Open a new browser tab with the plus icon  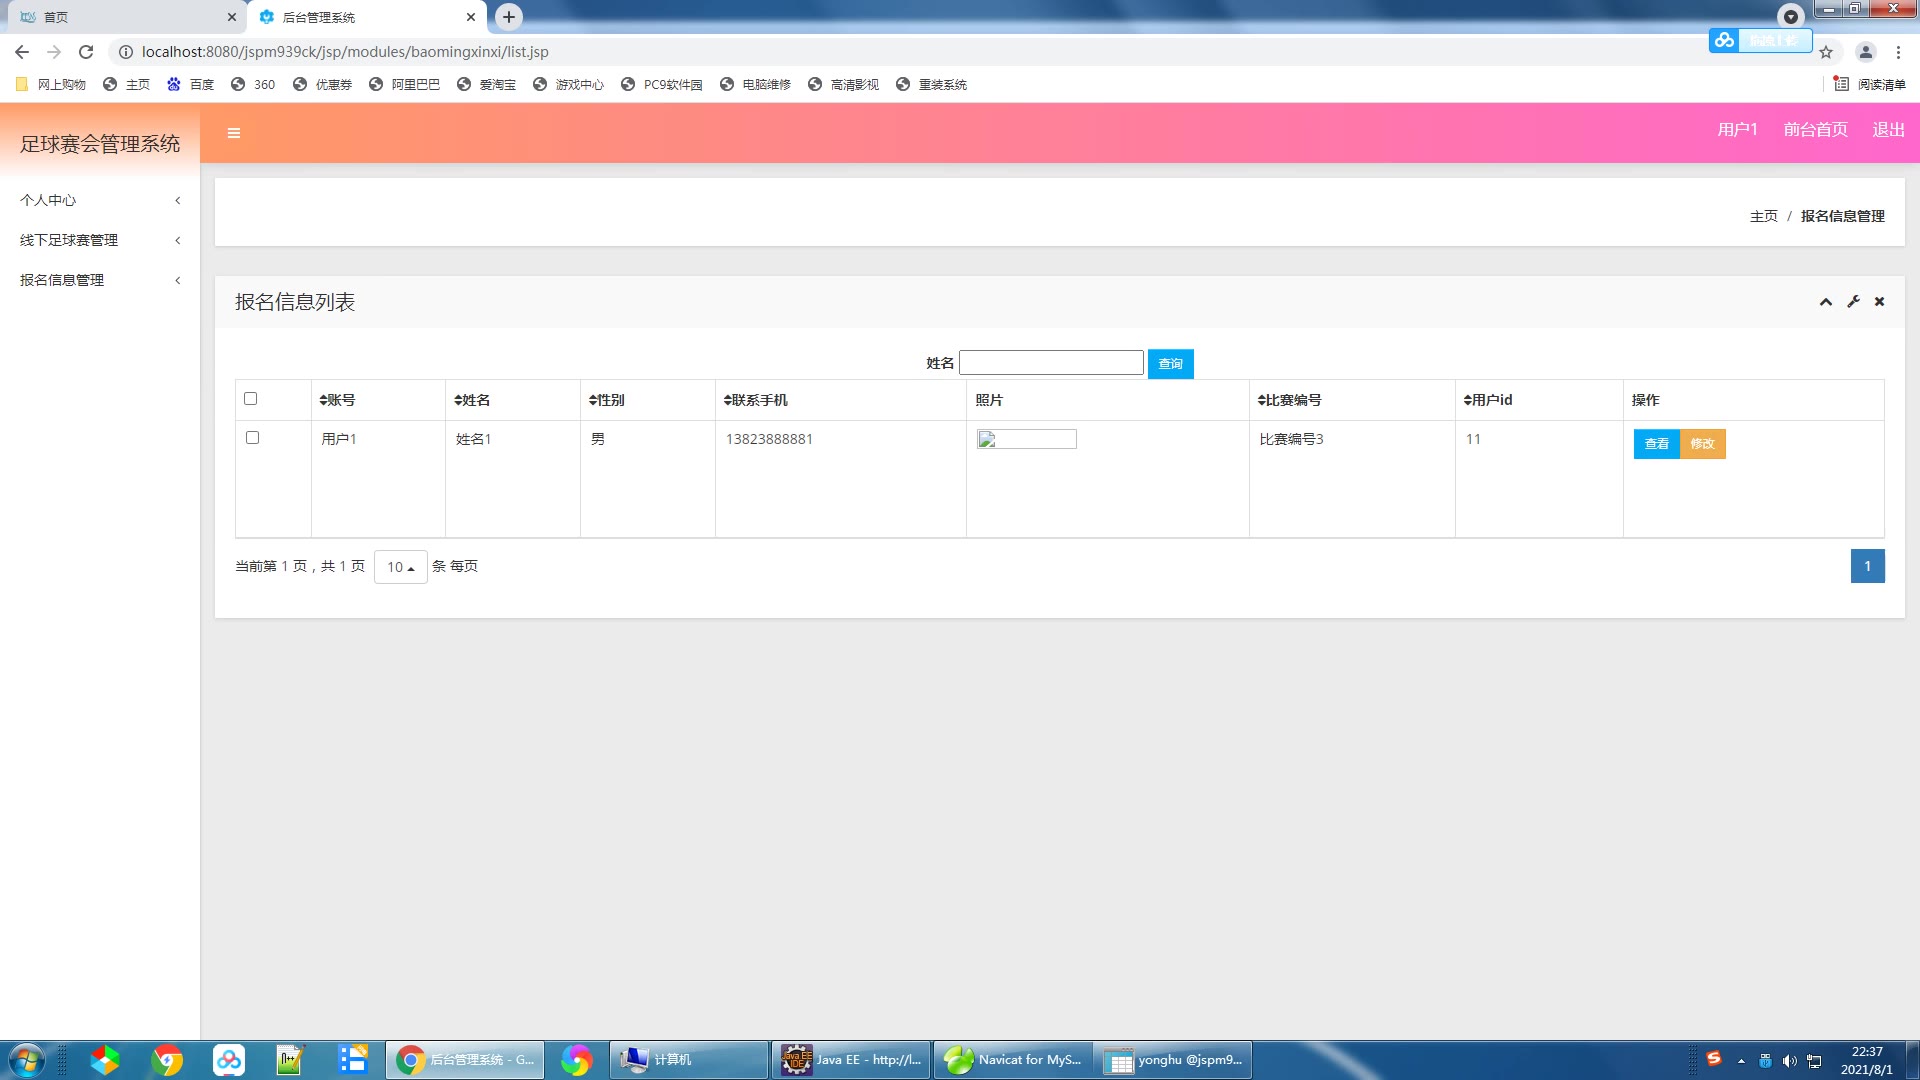[x=509, y=17]
